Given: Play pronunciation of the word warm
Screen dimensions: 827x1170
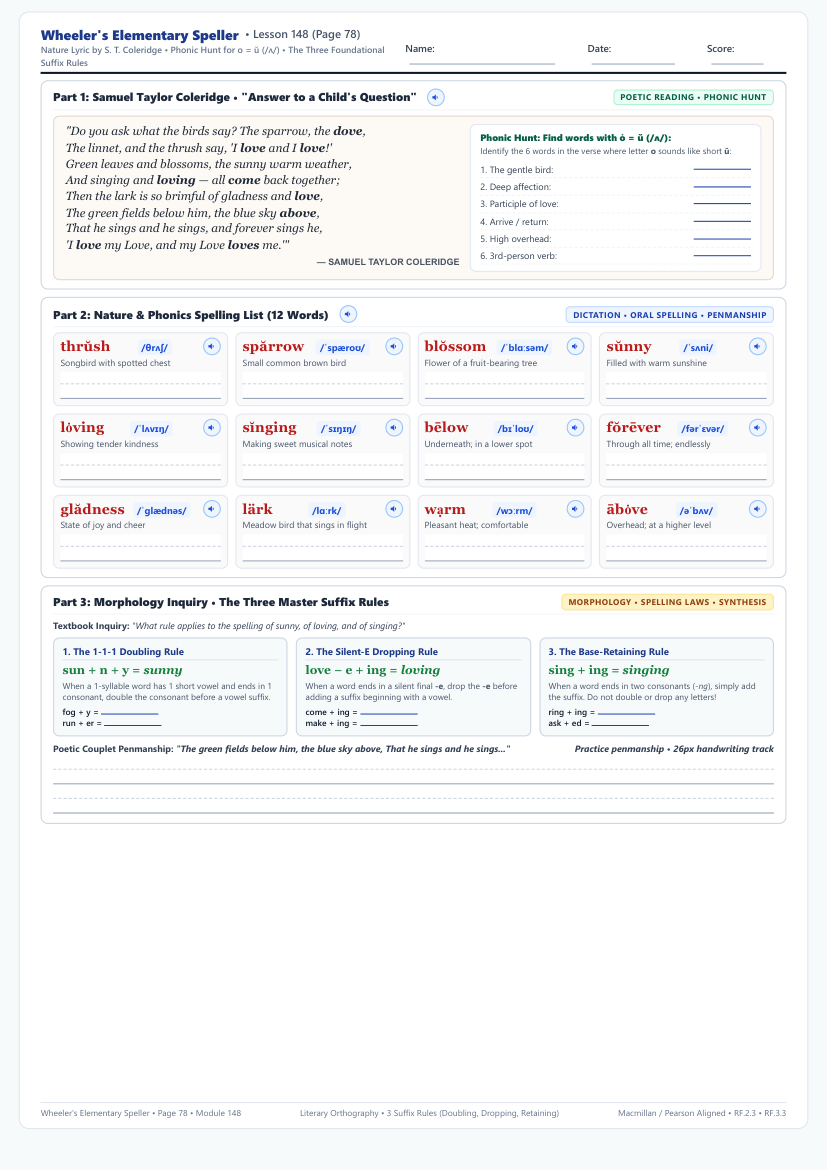Looking at the screenshot, I should 575,509.
